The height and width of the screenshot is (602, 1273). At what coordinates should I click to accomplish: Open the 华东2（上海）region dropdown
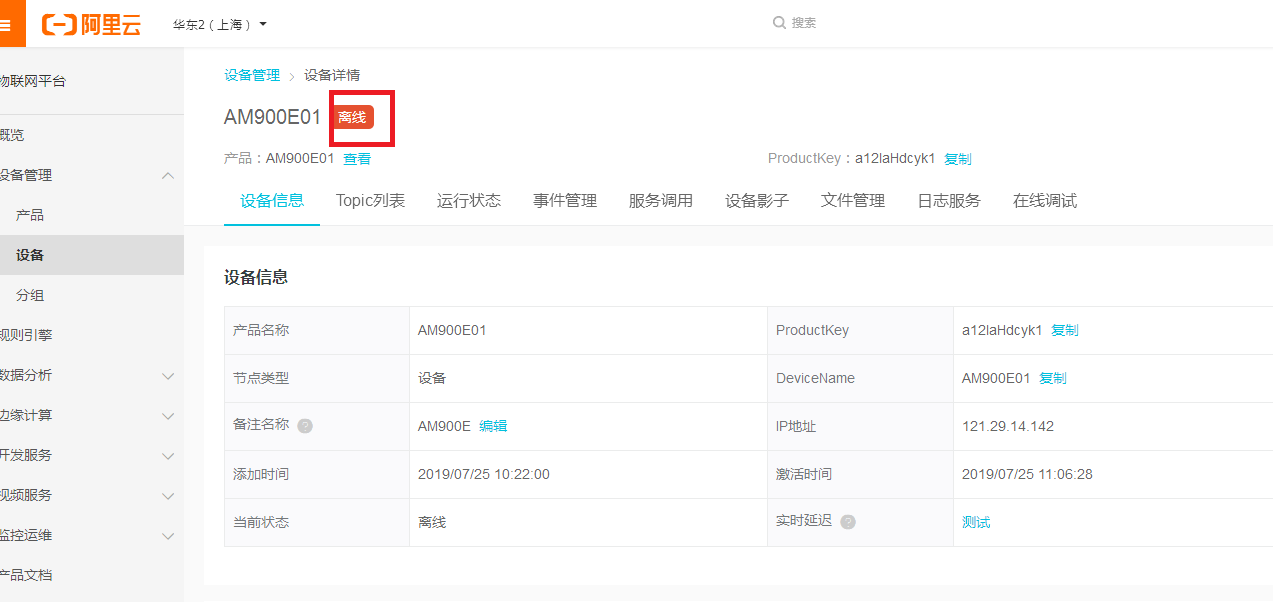[220, 24]
